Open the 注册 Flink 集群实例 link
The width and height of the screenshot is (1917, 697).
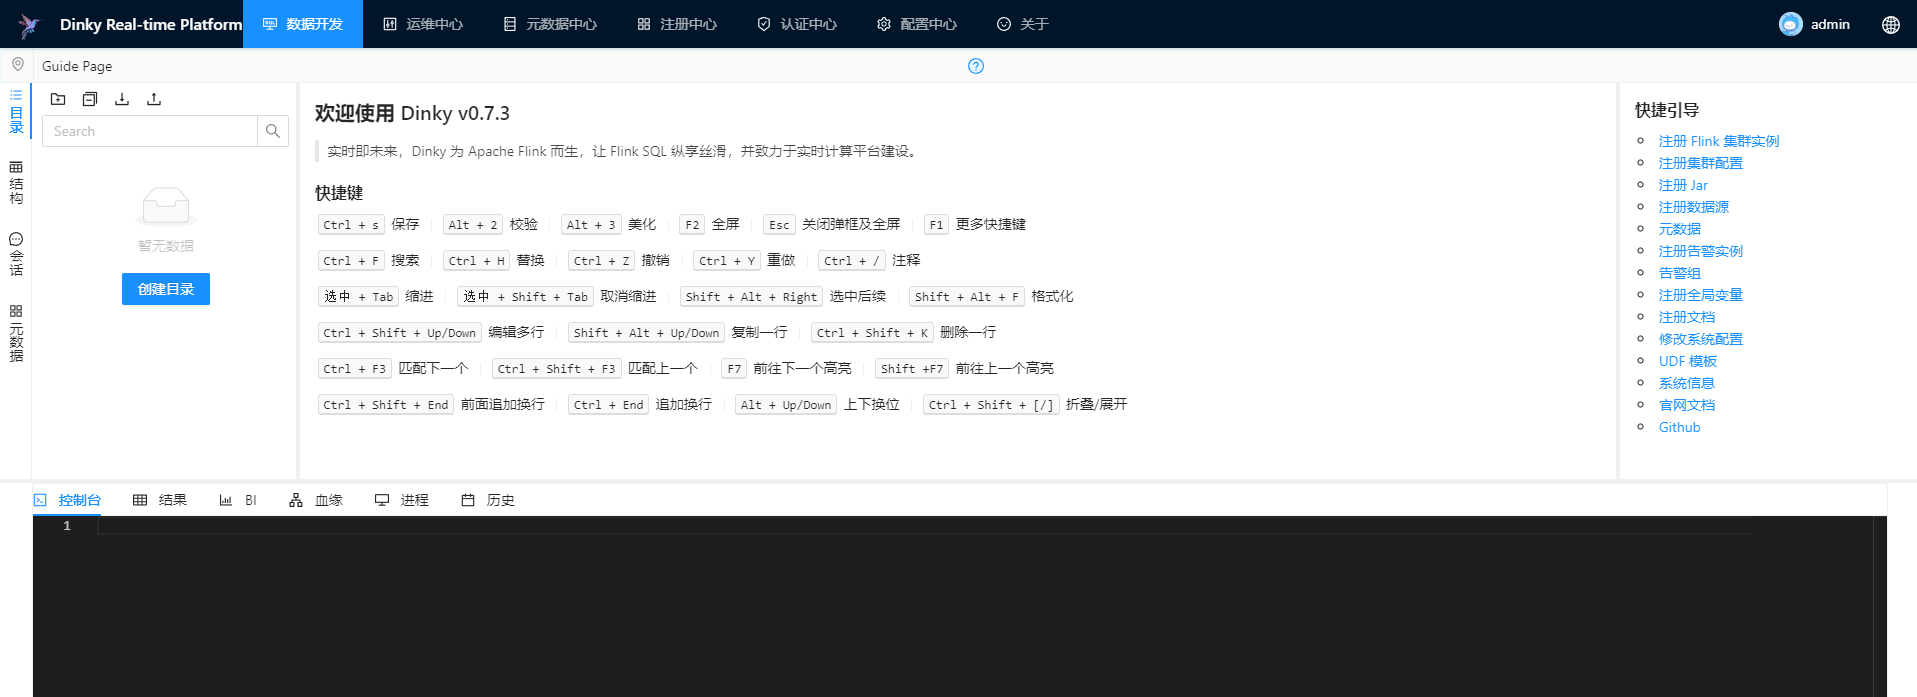pos(1718,141)
